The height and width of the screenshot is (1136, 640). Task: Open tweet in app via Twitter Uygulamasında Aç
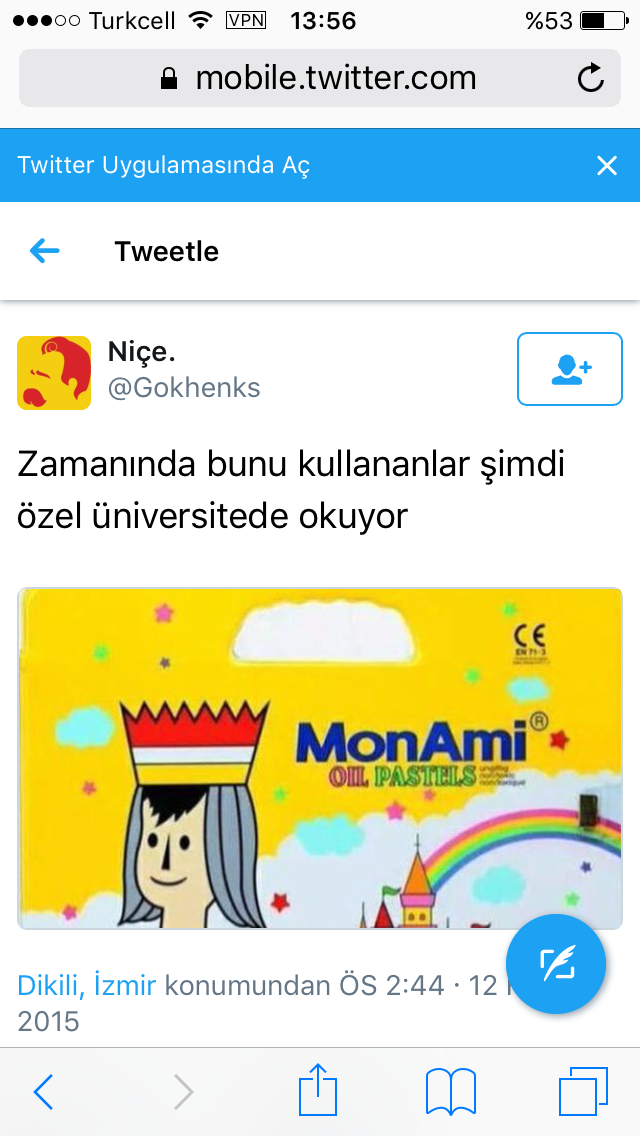(164, 166)
